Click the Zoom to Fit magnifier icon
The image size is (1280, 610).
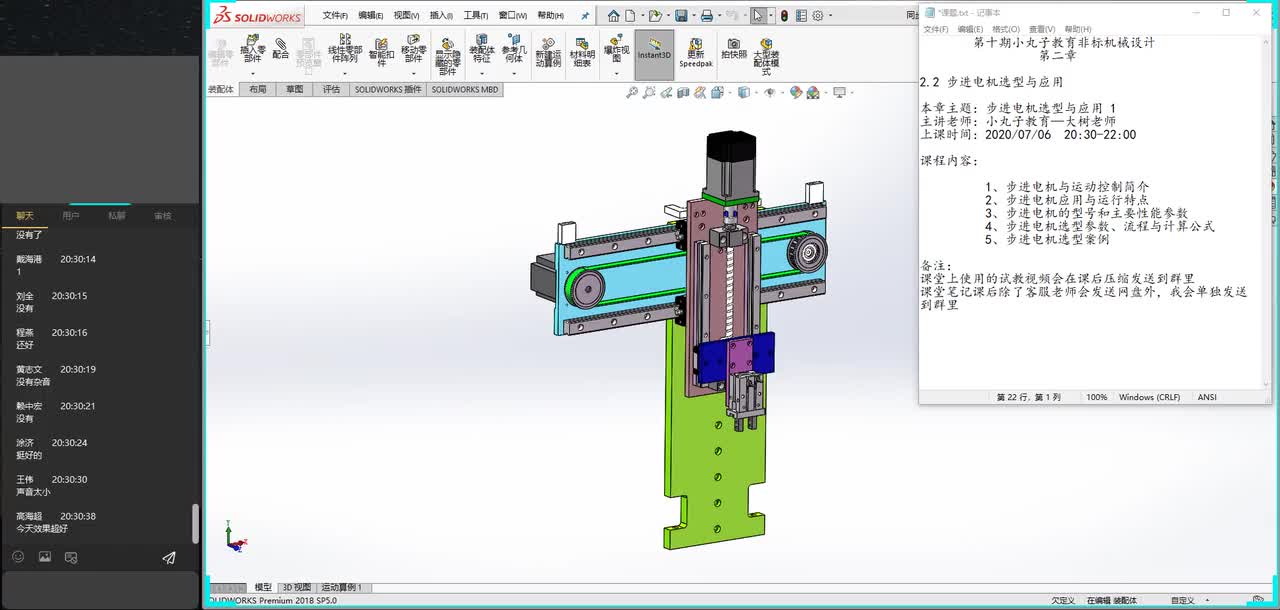[x=632, y=92]
